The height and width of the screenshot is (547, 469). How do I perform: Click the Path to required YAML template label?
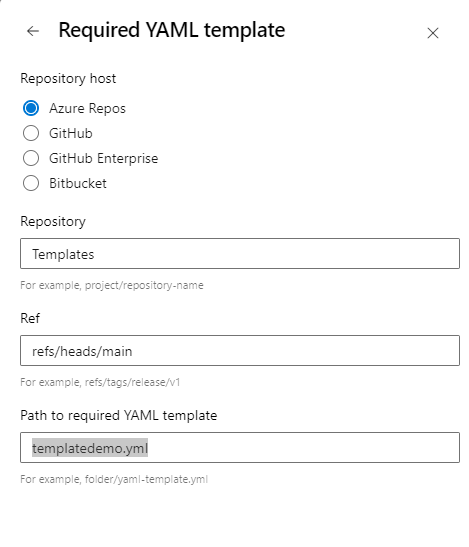[119, 415]
